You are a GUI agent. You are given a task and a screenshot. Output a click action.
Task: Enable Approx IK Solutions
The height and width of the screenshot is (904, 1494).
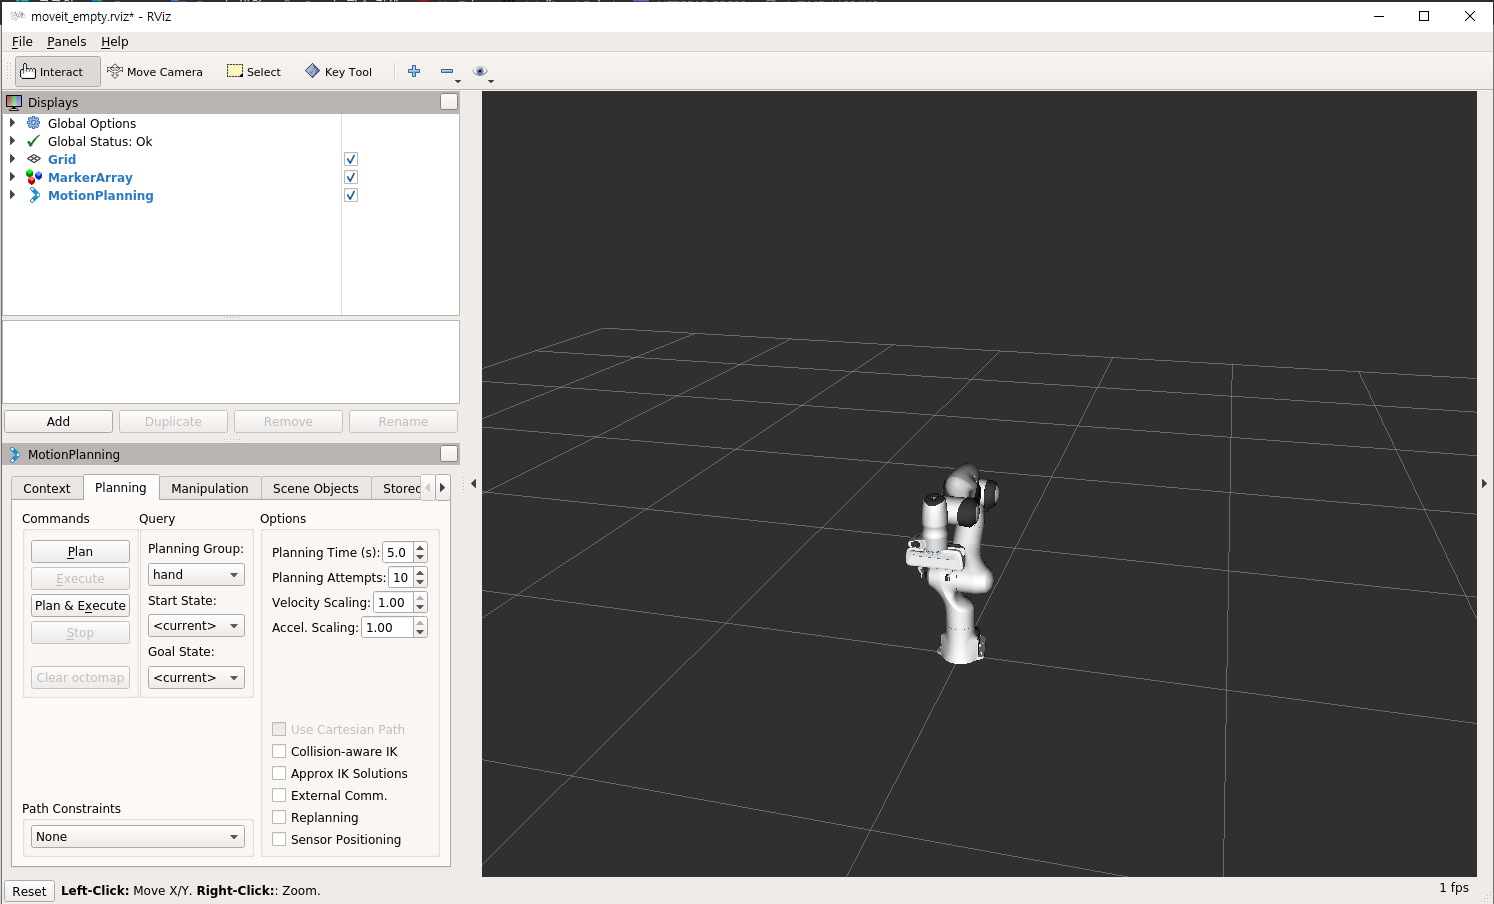click(x=279, y=773)
